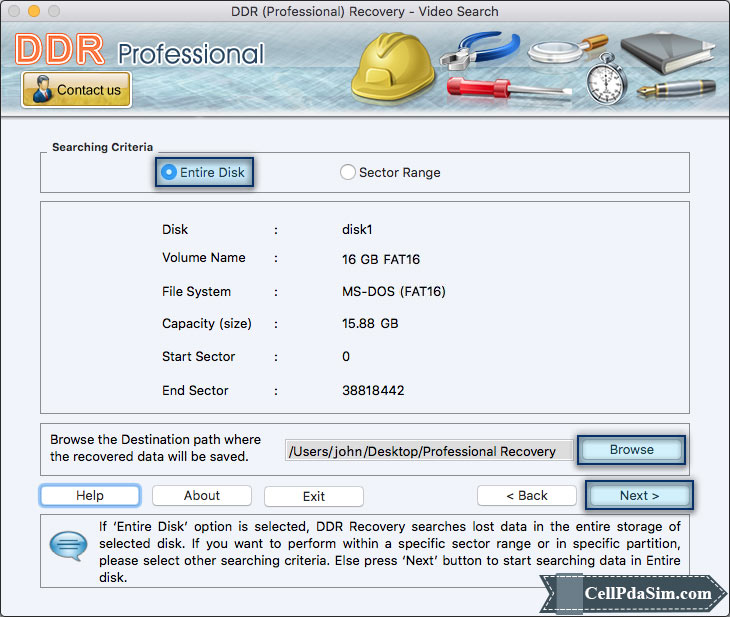This screenshot has height=617, width=730.
Task: Click the yellow hard hat icon
Action: 393,67
